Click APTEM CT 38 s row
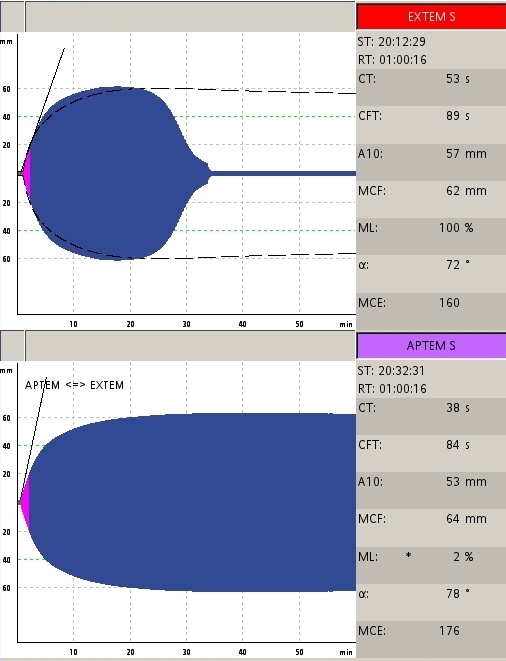Viewport: 506px width, 661px height. coord(431,408)
